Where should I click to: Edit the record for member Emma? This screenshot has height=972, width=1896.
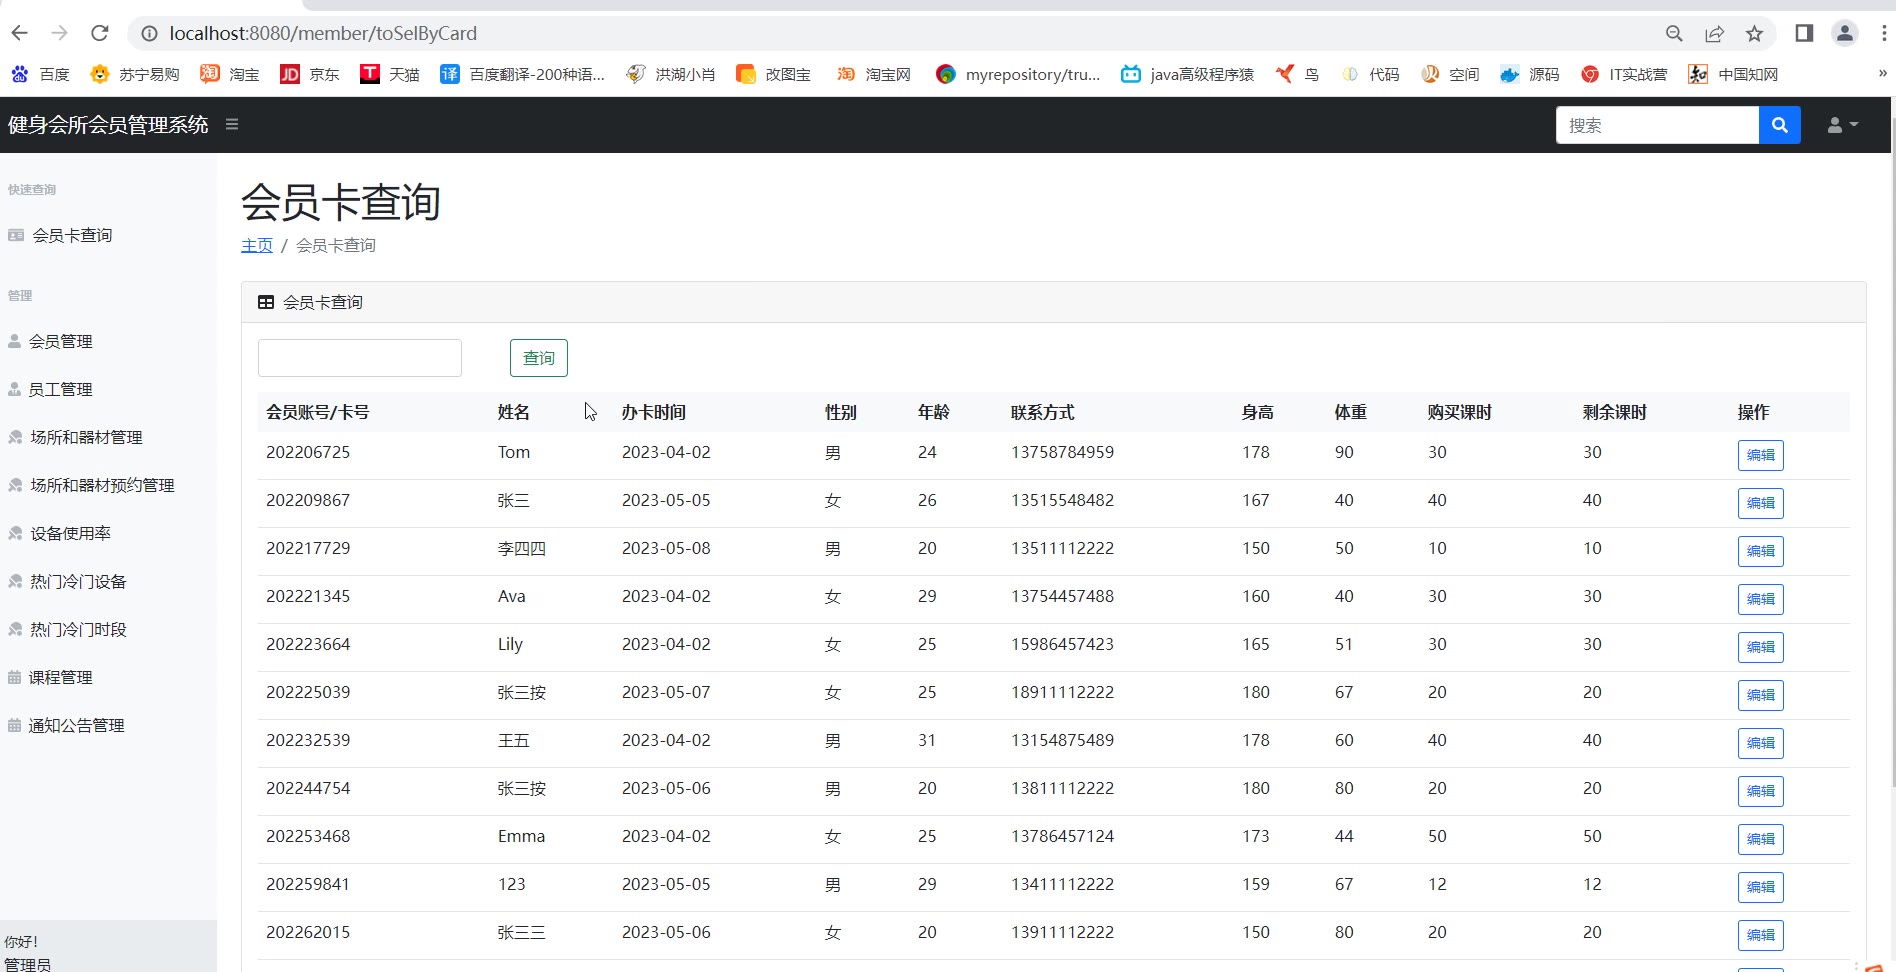[x=1760, y=839]
